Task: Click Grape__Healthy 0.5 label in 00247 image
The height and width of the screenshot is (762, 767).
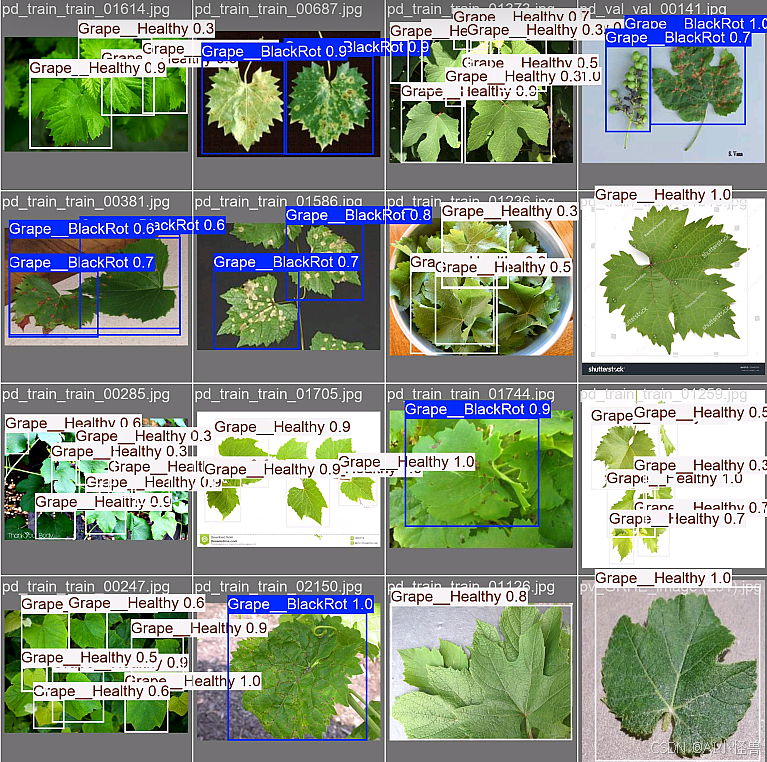Action: pyautogui.click(x=90, y=657)
